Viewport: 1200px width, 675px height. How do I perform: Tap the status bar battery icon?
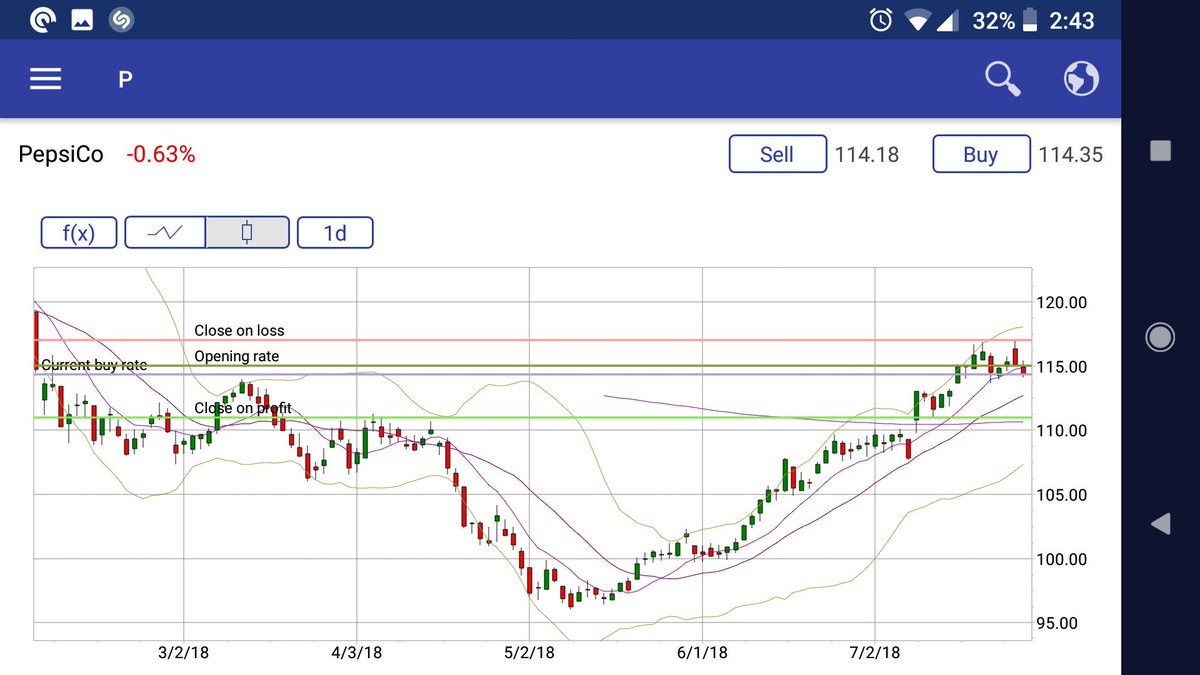click(1030, 20)
